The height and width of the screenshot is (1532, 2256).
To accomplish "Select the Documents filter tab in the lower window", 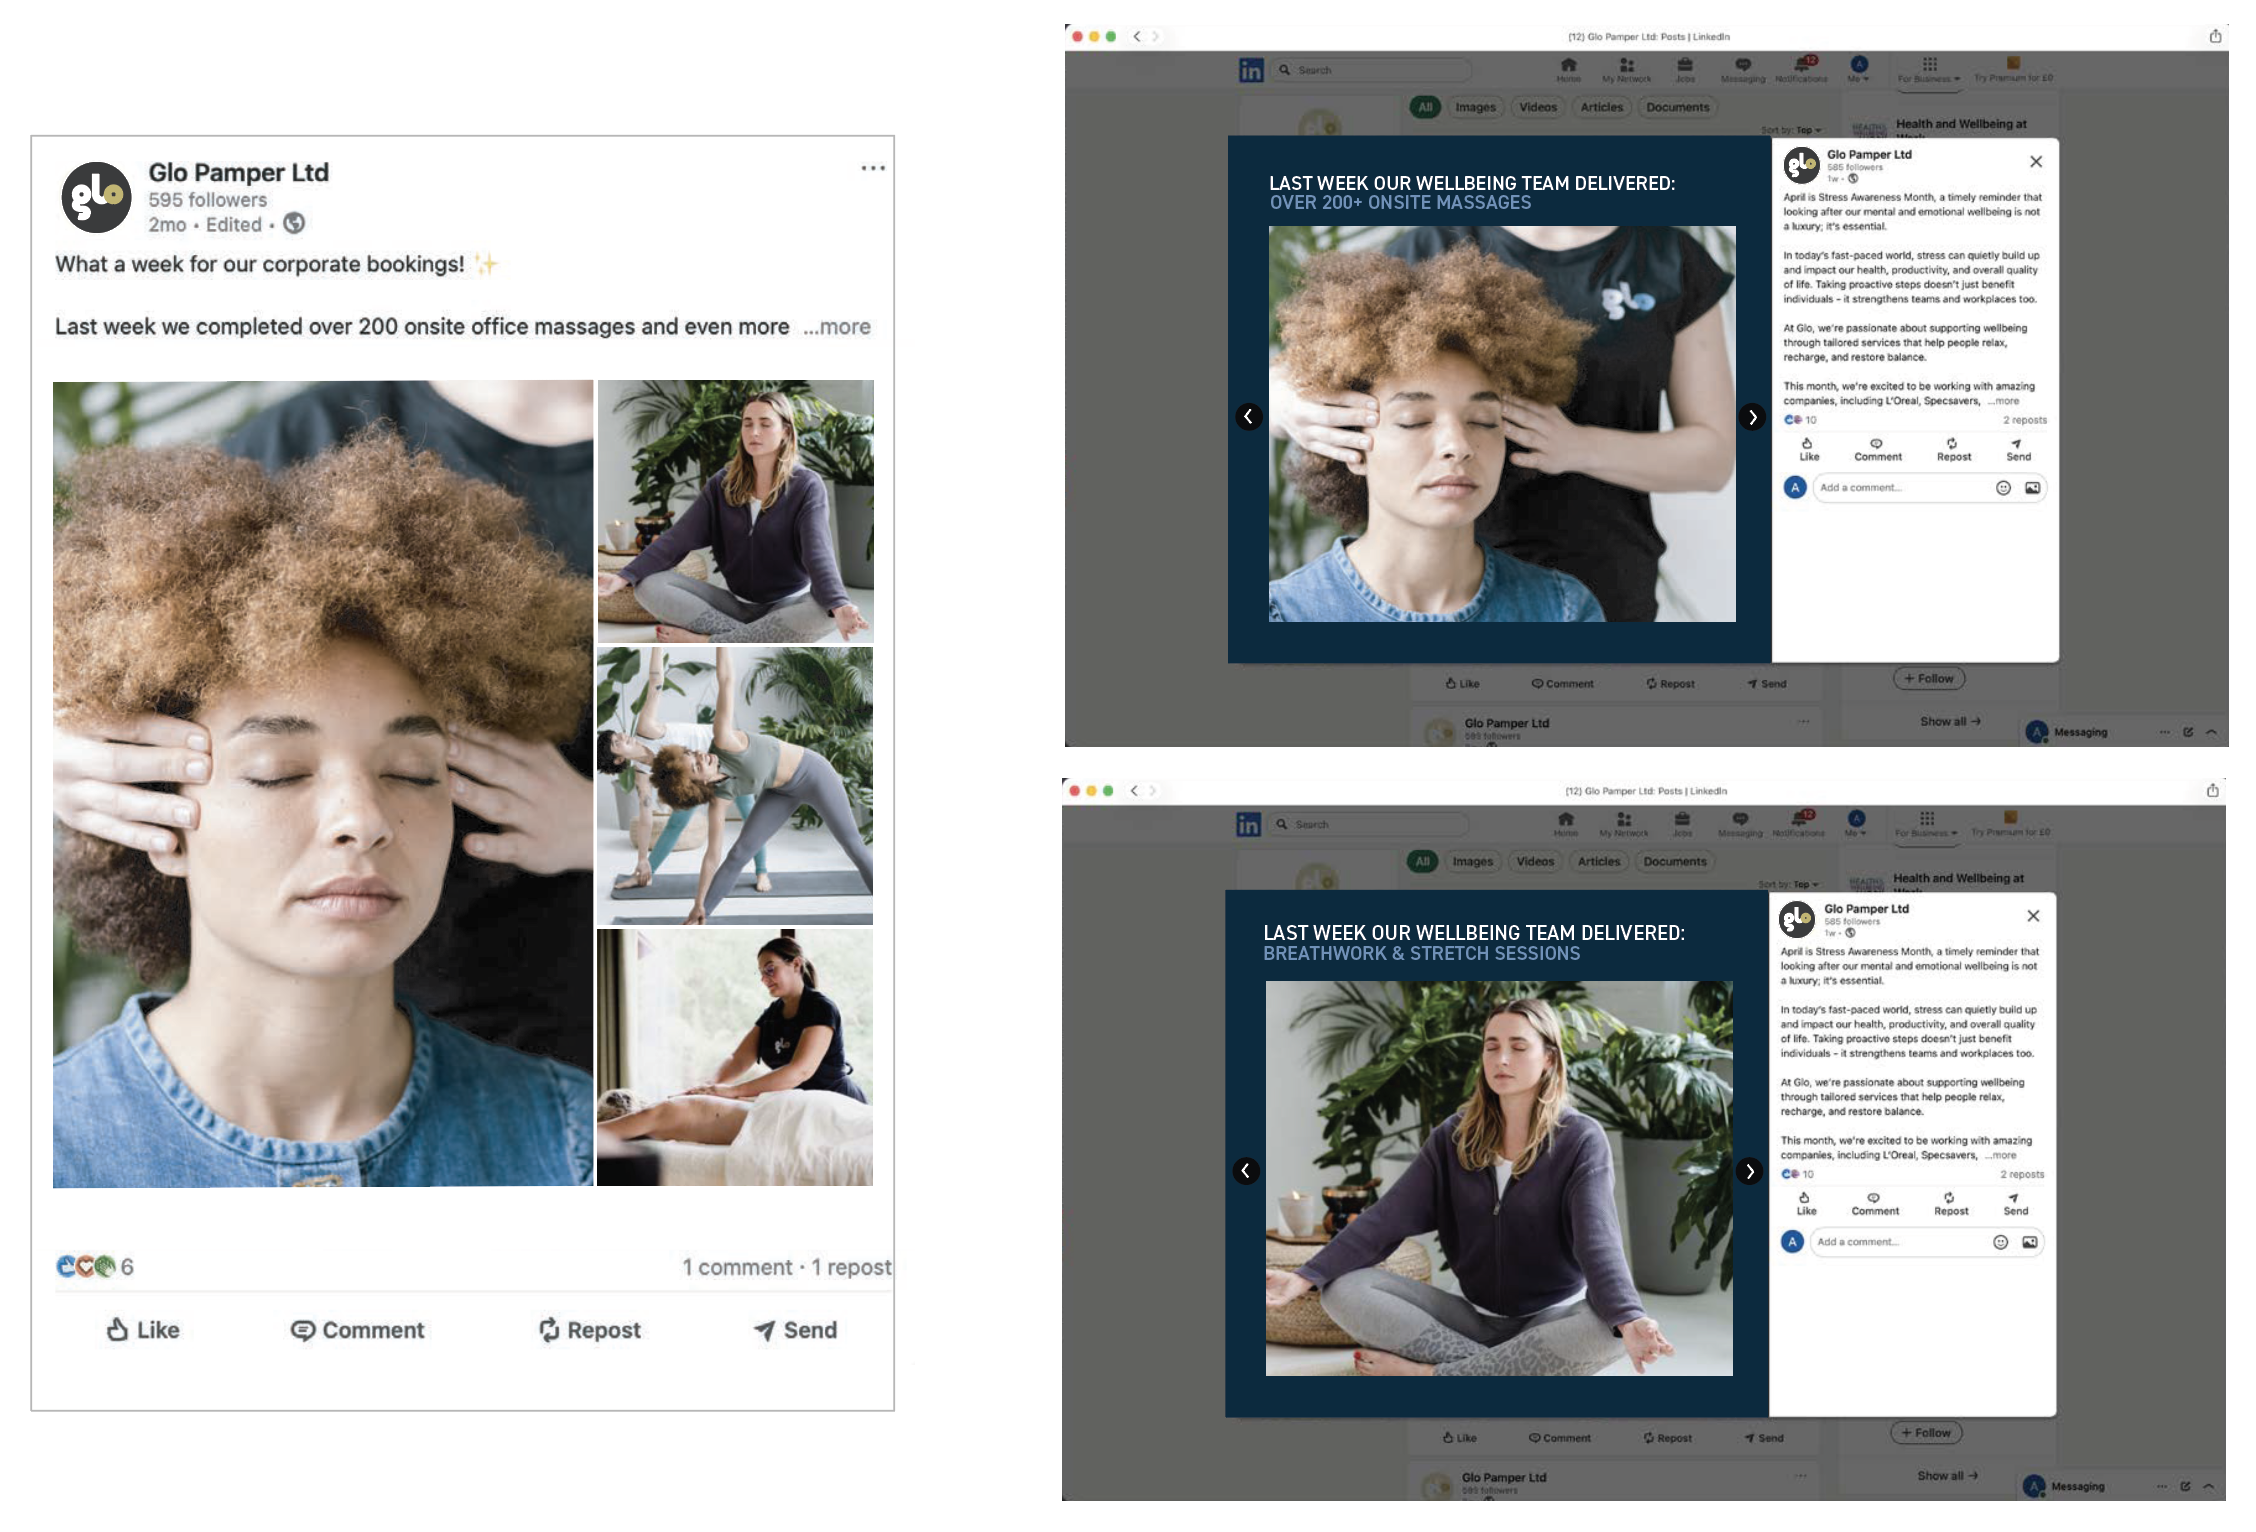I will 1674,861.
